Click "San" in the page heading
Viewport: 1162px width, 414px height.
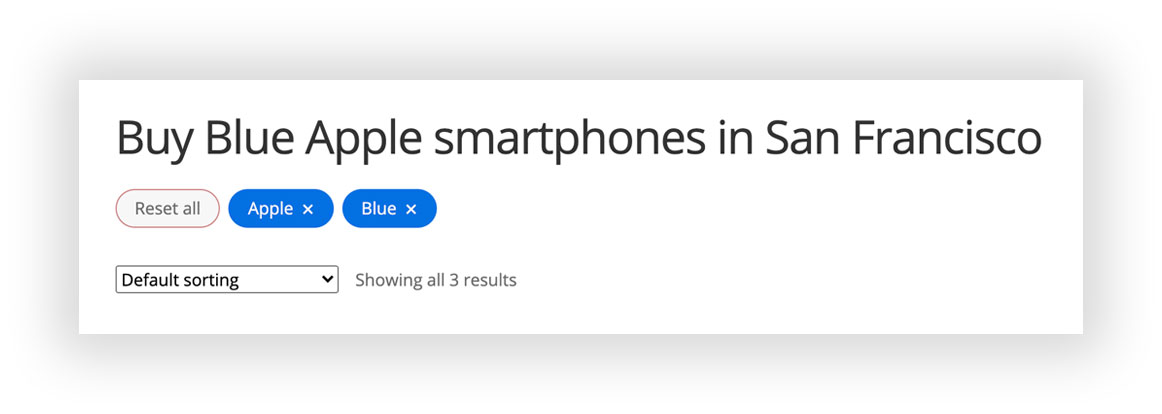pyautogui.click(x=803, y=138)
